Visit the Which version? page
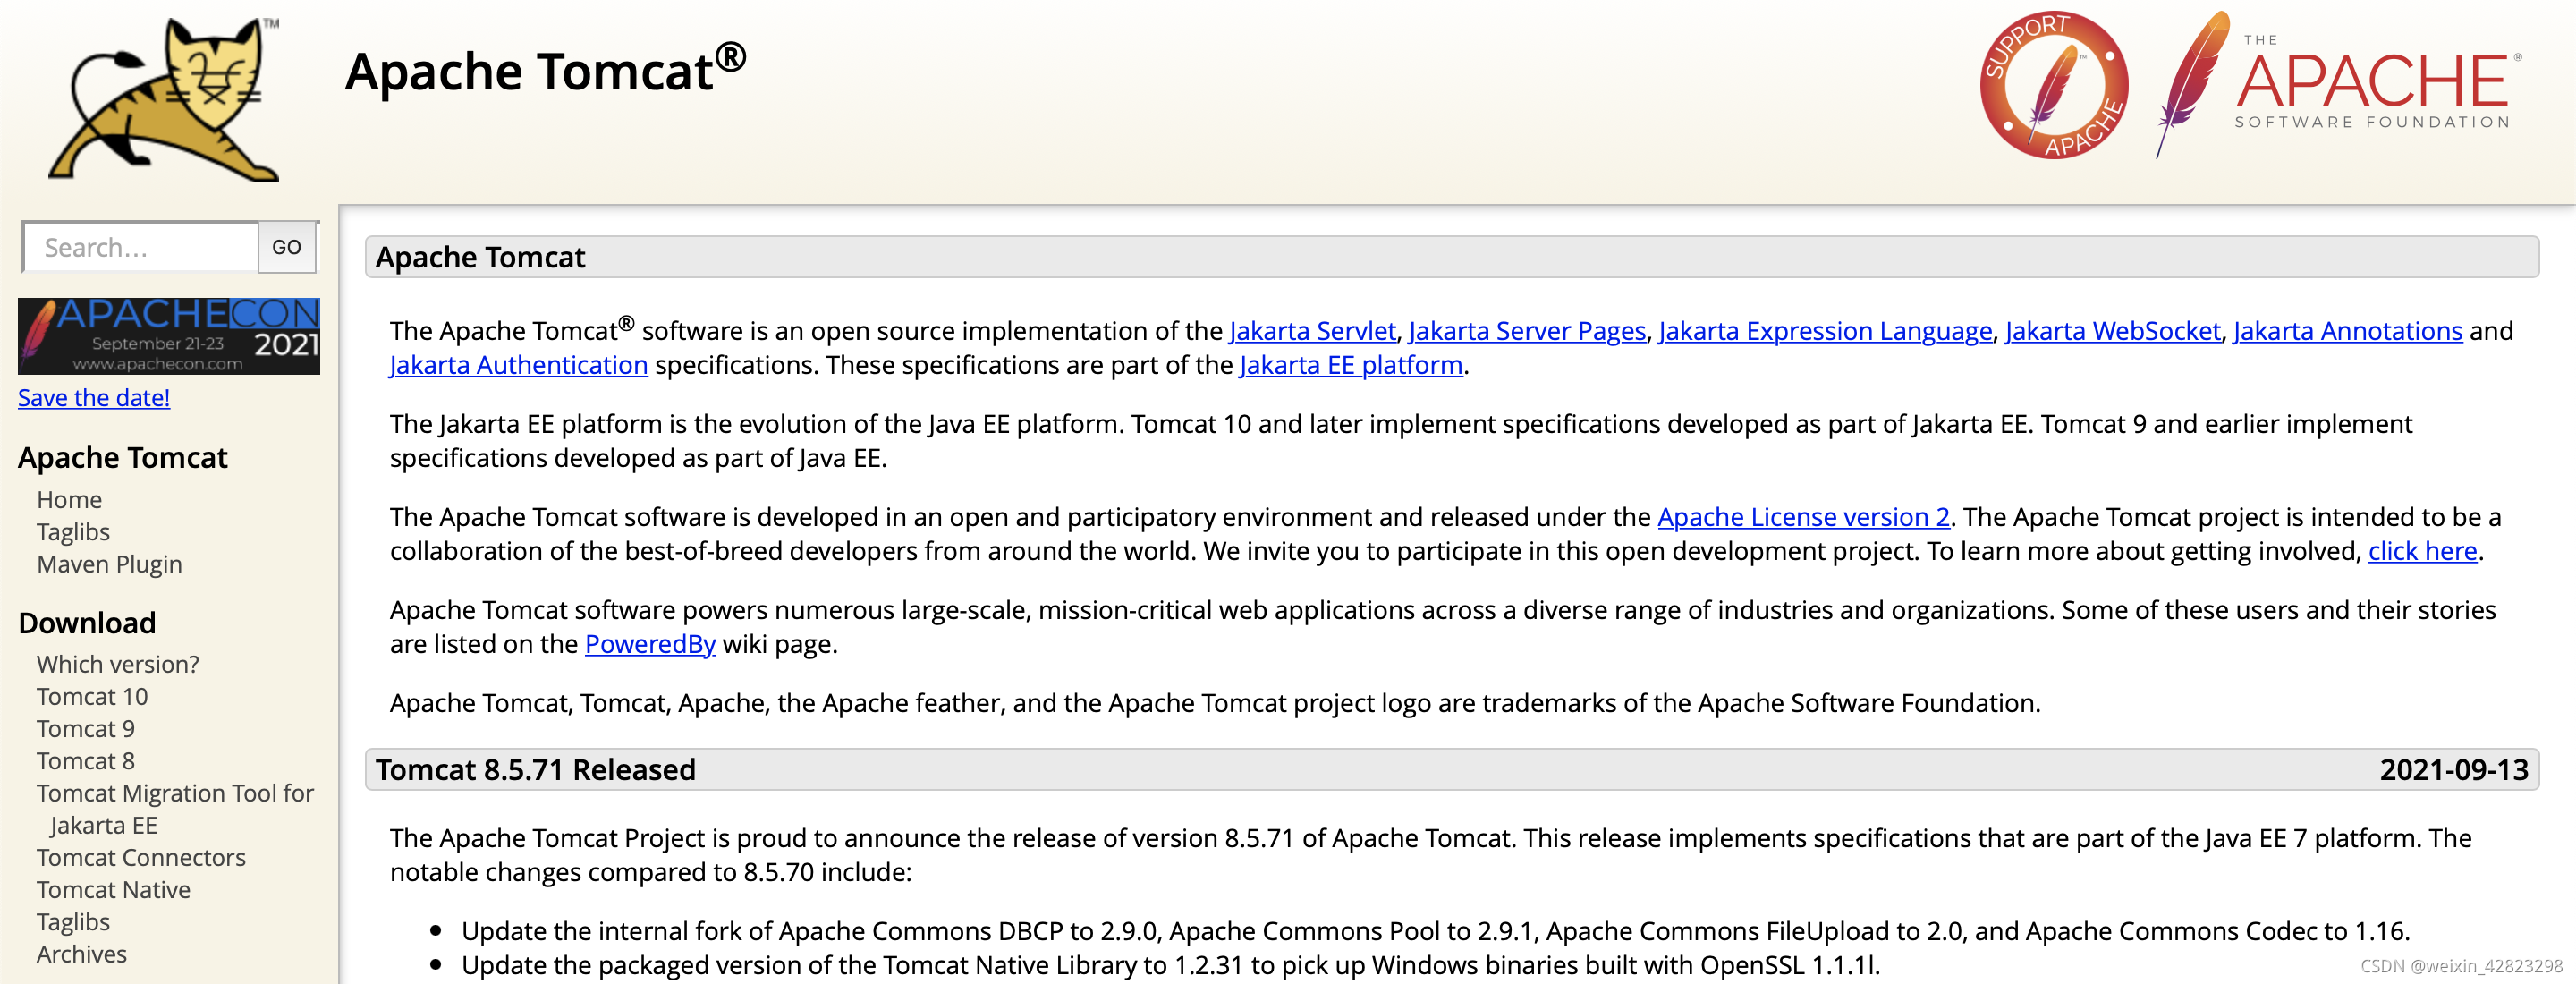The width and height of the screenshot is (2576, 984). [117, 663]
